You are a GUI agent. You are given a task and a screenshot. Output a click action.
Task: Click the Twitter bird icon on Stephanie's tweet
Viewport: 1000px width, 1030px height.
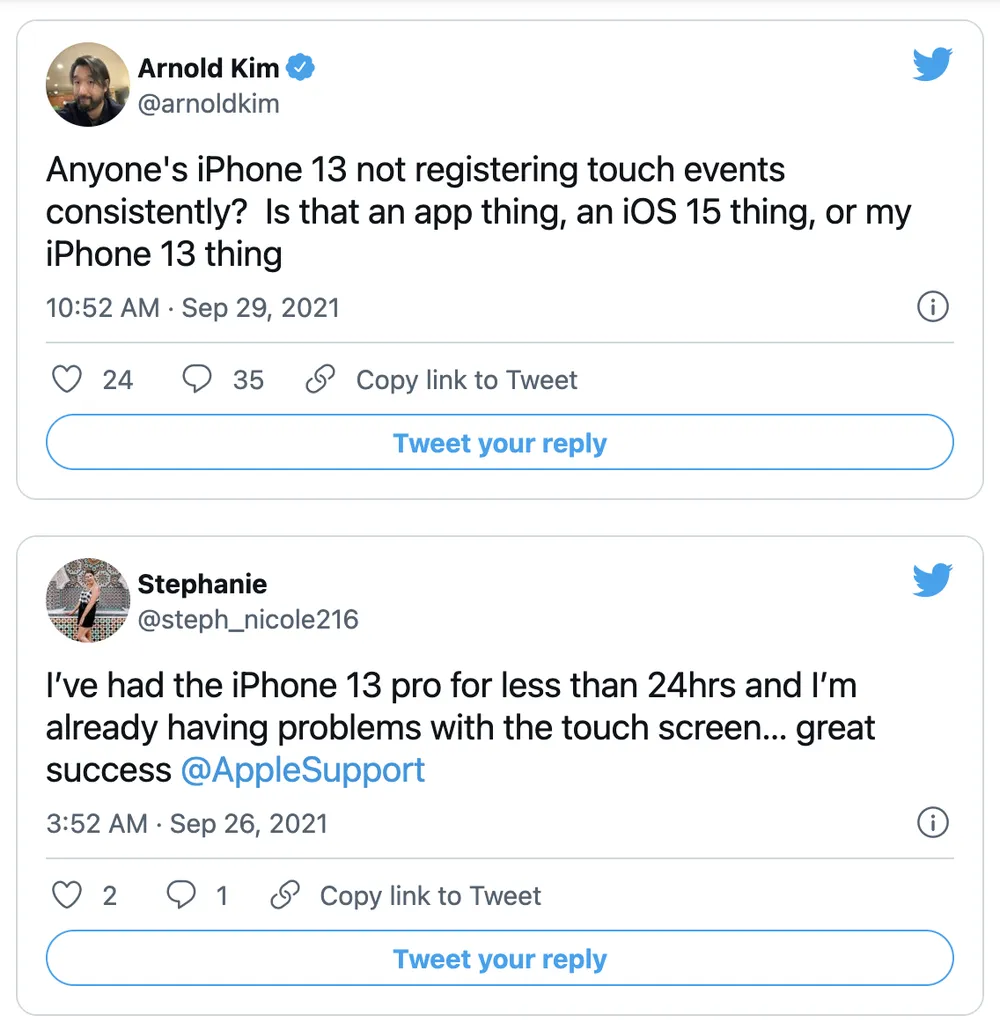pos(932,581)
